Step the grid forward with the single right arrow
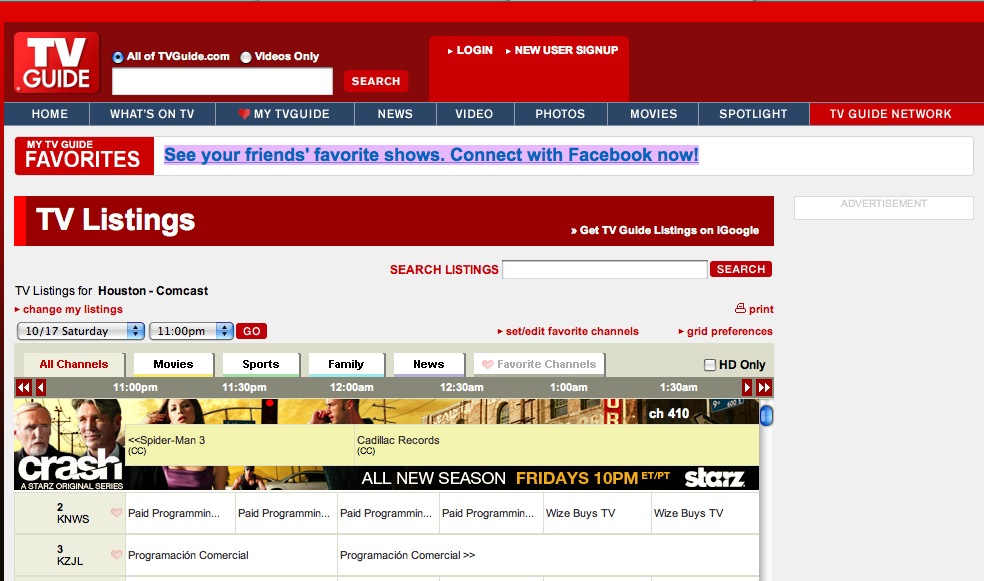Image resolution: width=984 pixels, height=581 pixels. click(747, 387)
